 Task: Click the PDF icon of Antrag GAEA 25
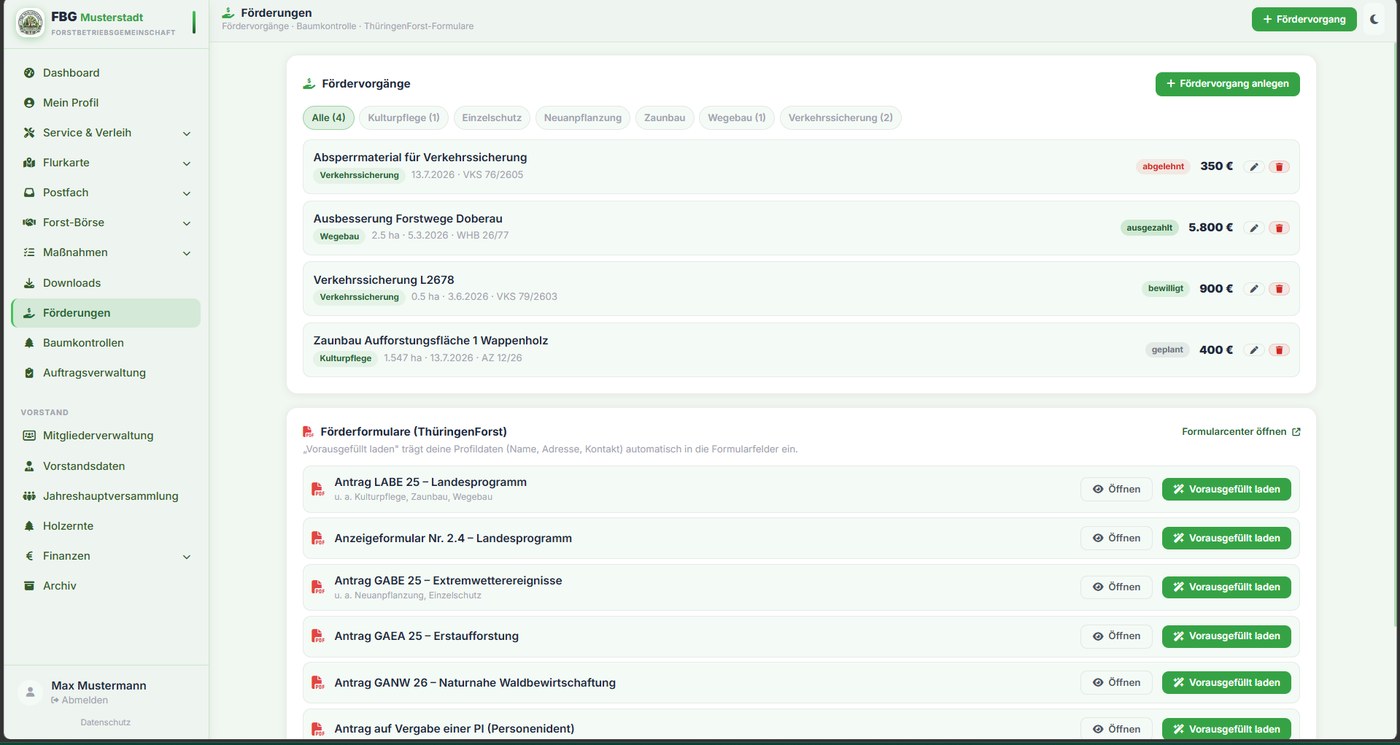coord(318,636)
